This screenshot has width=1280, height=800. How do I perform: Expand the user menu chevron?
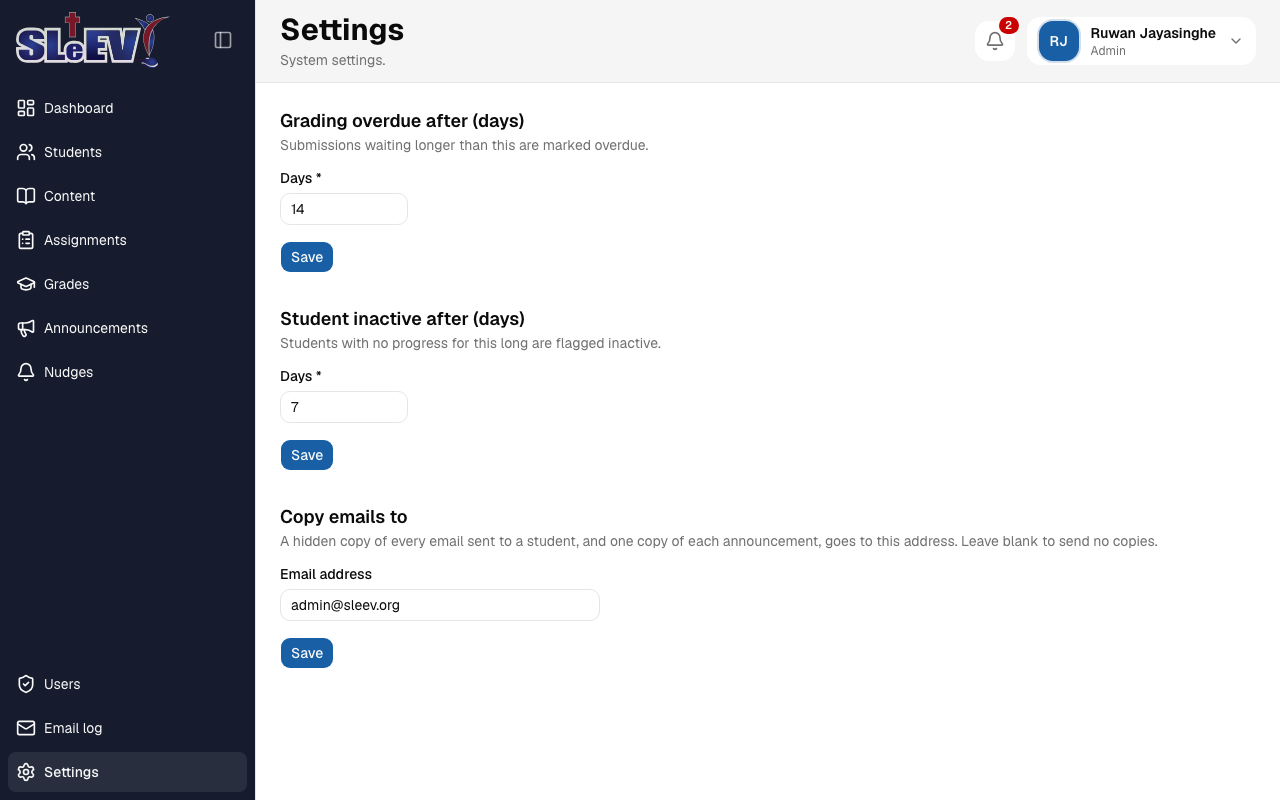tap(1236, 41)
